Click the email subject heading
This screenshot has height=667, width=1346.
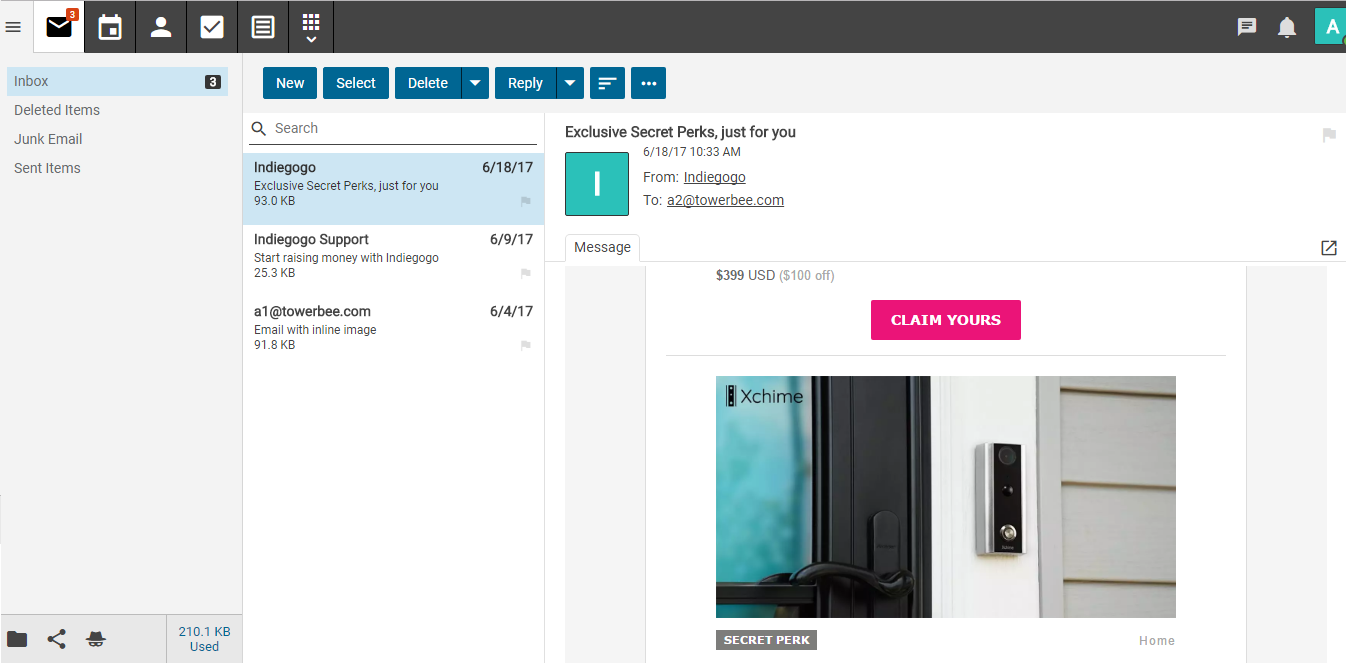pyautogui.click(x=680, y=132)
